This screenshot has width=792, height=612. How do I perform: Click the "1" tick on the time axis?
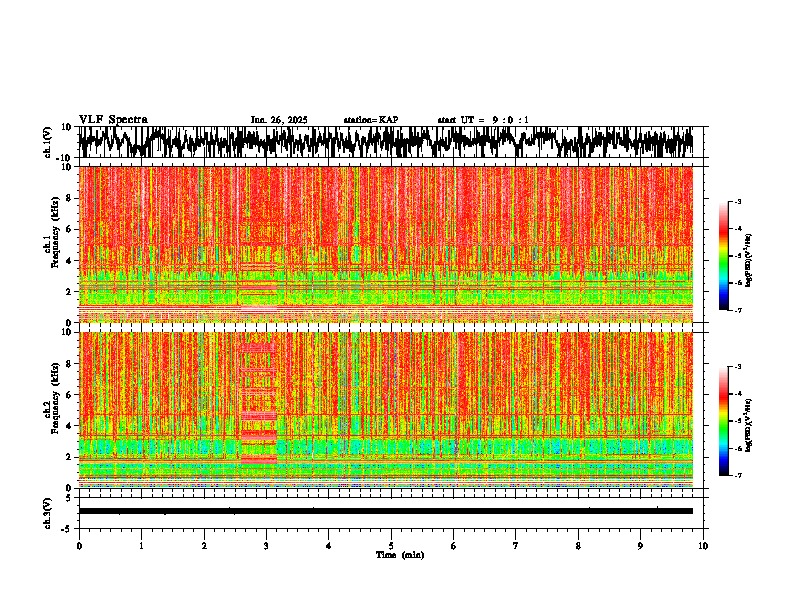(141, 546)
